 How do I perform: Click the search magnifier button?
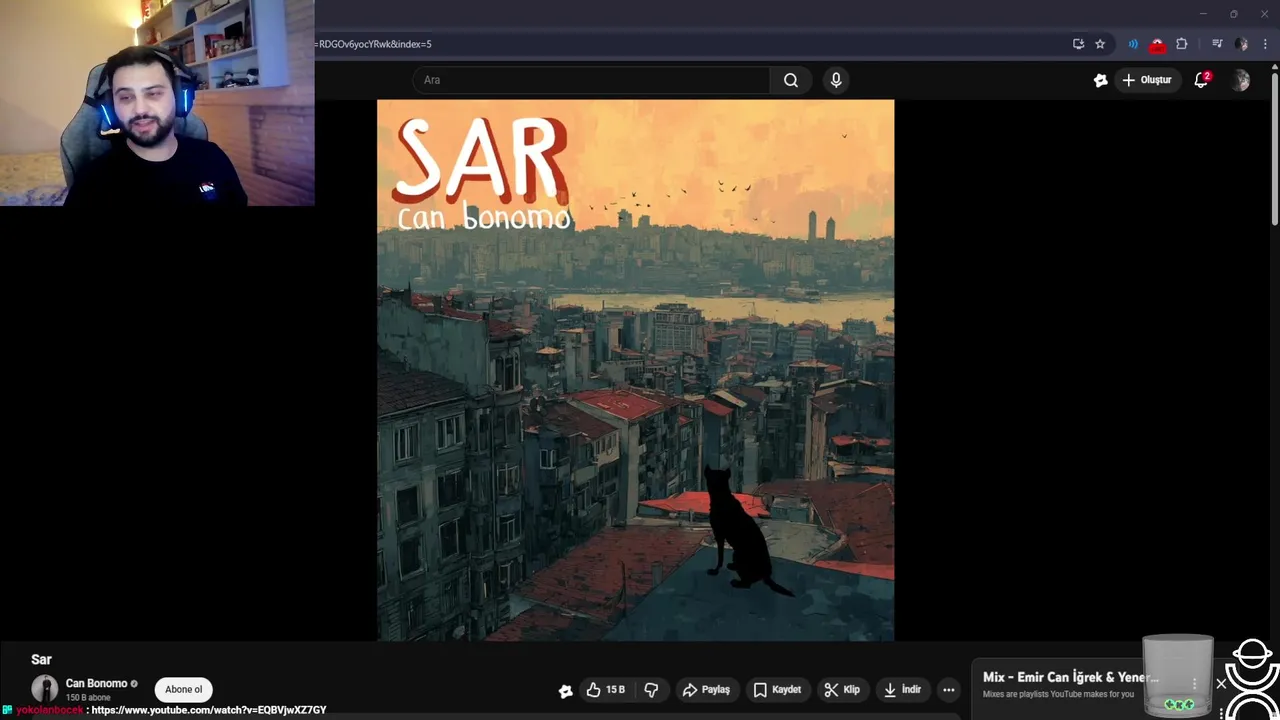pyautogui.click(x=791, y=80)
